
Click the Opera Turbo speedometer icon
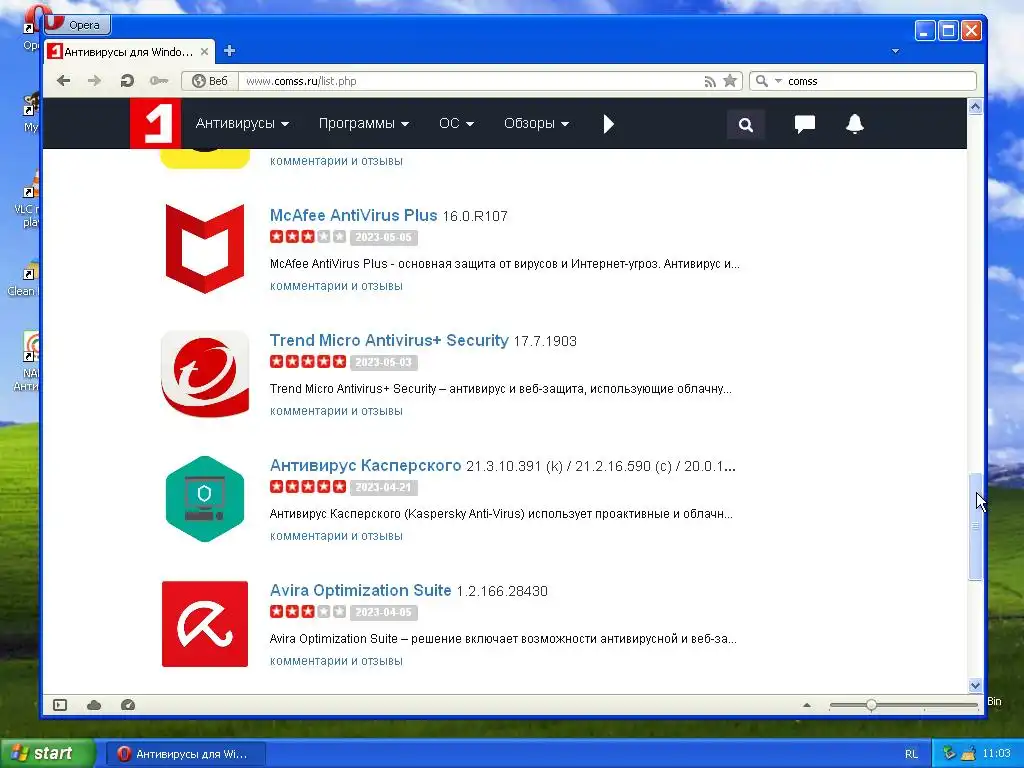pyautogui.click(x=128, y=705)
